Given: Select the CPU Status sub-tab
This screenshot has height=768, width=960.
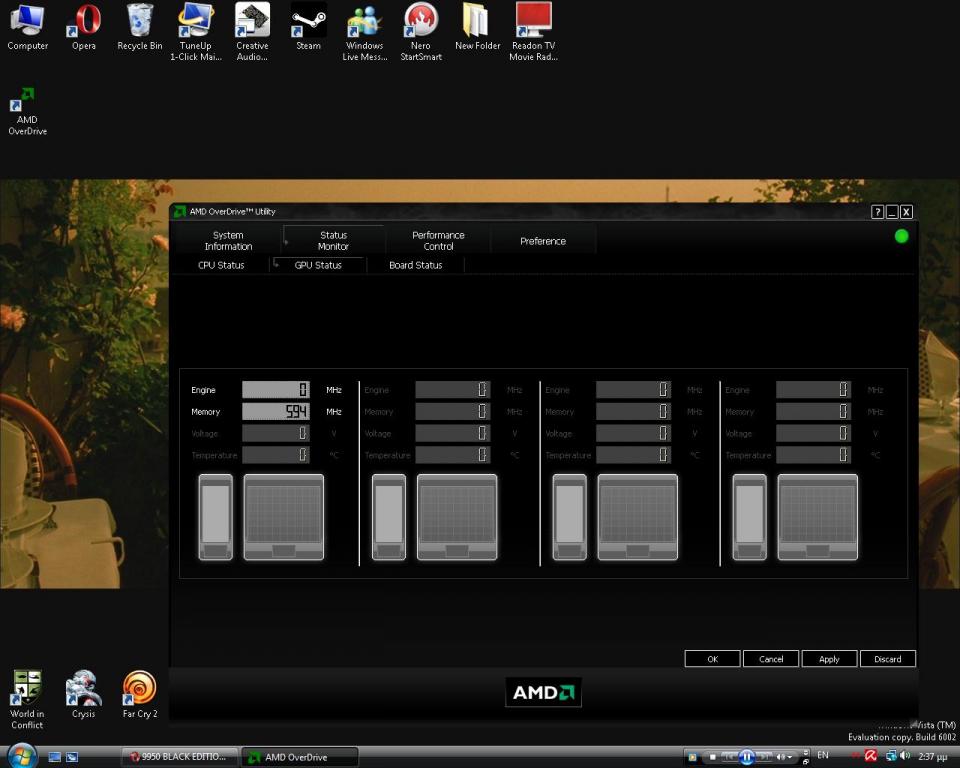Looking at the screenshot, I should coord(221,265).
